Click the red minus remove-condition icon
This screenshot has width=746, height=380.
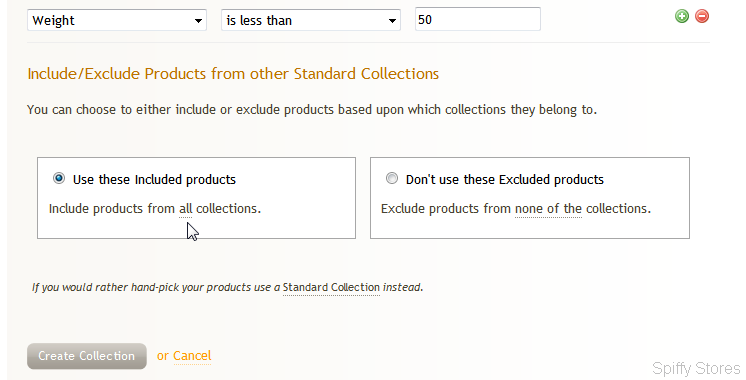(x=702, y=16)
